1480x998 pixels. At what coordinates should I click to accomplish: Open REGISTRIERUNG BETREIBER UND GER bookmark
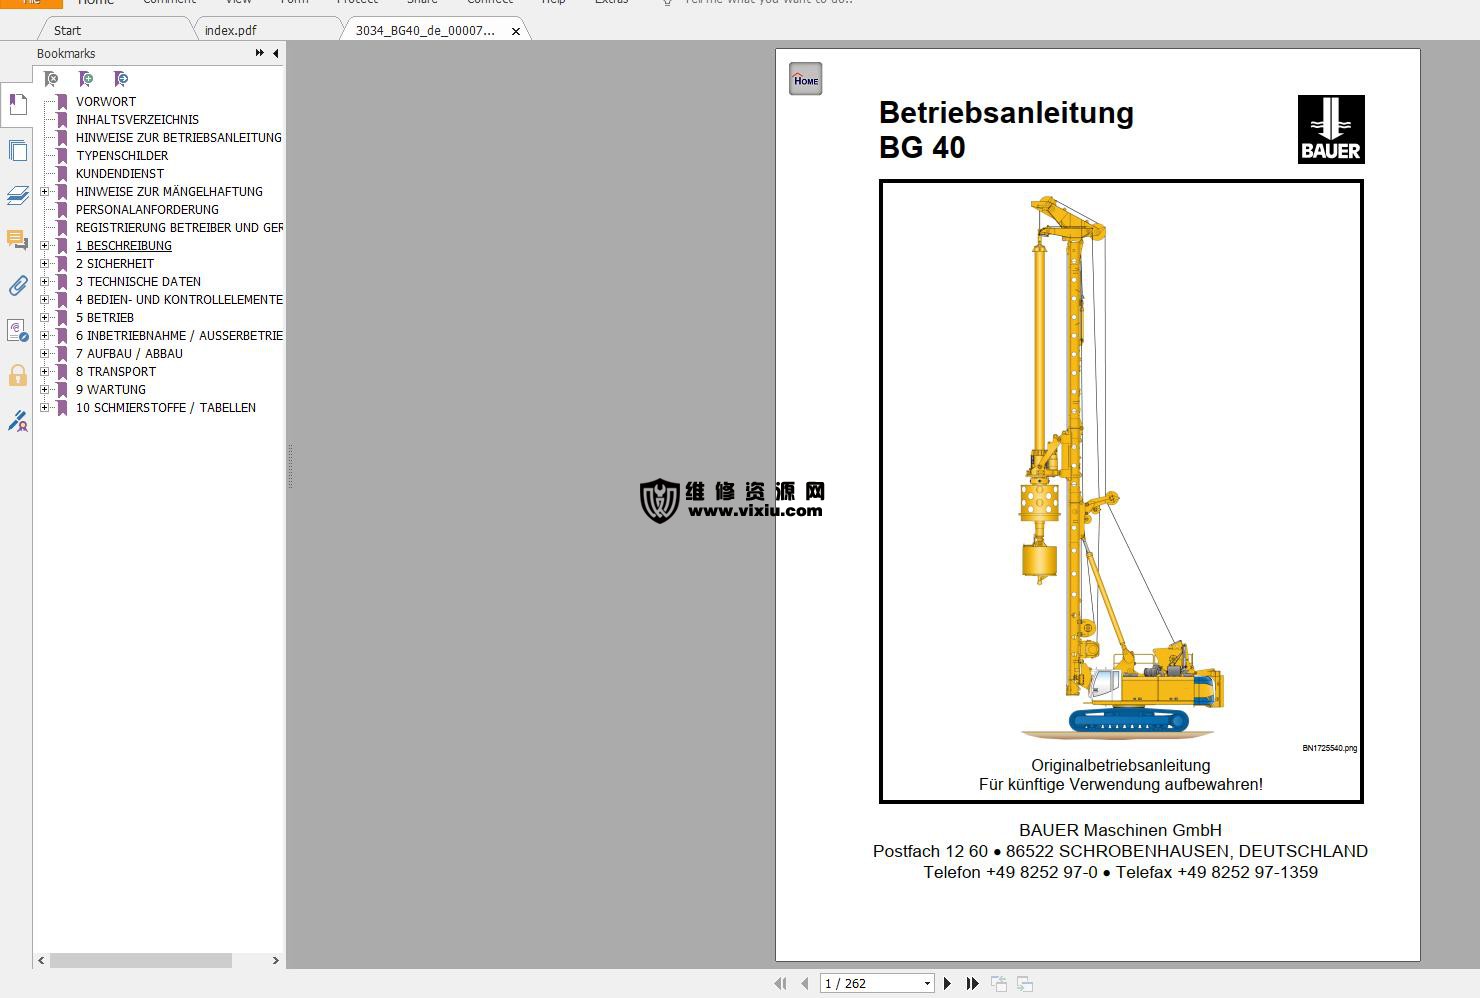pyautogui.click(x=180, y=227)
